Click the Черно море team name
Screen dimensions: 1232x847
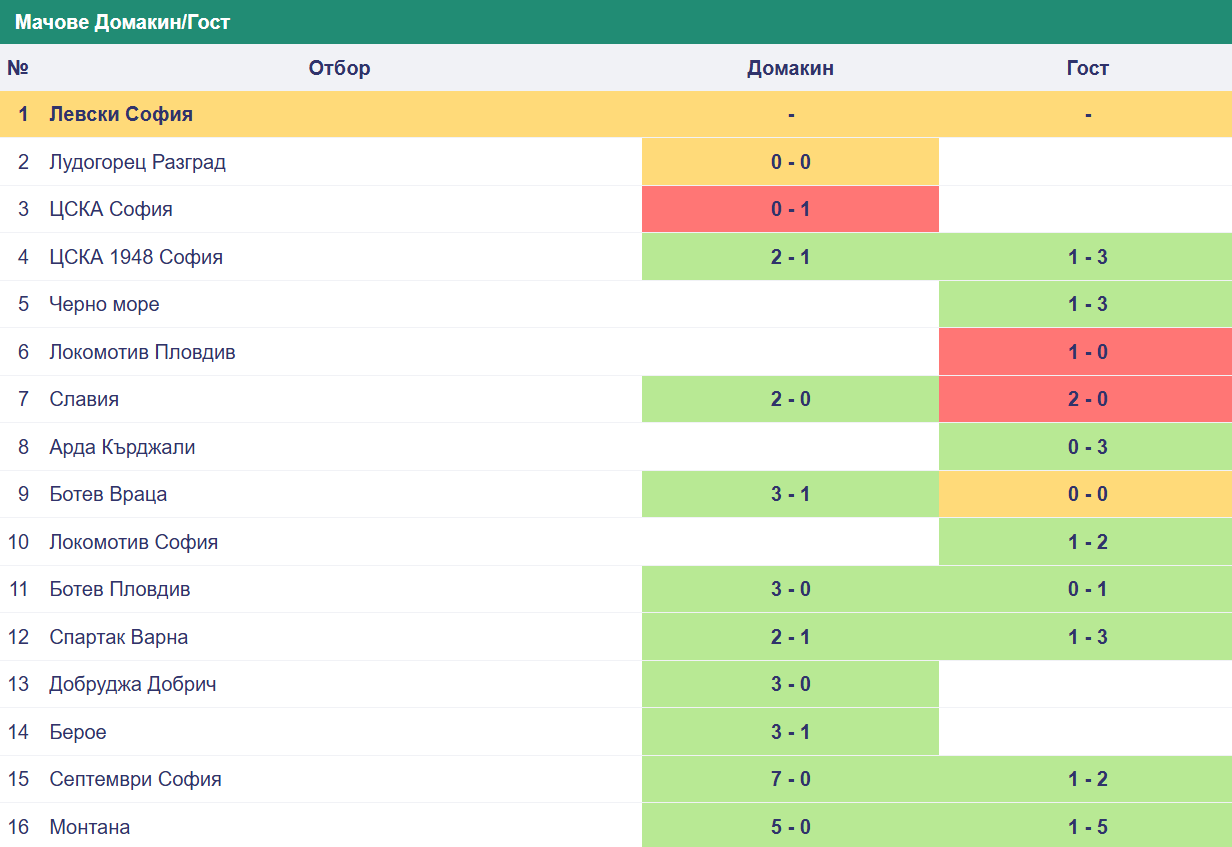(x=104, y=304)
